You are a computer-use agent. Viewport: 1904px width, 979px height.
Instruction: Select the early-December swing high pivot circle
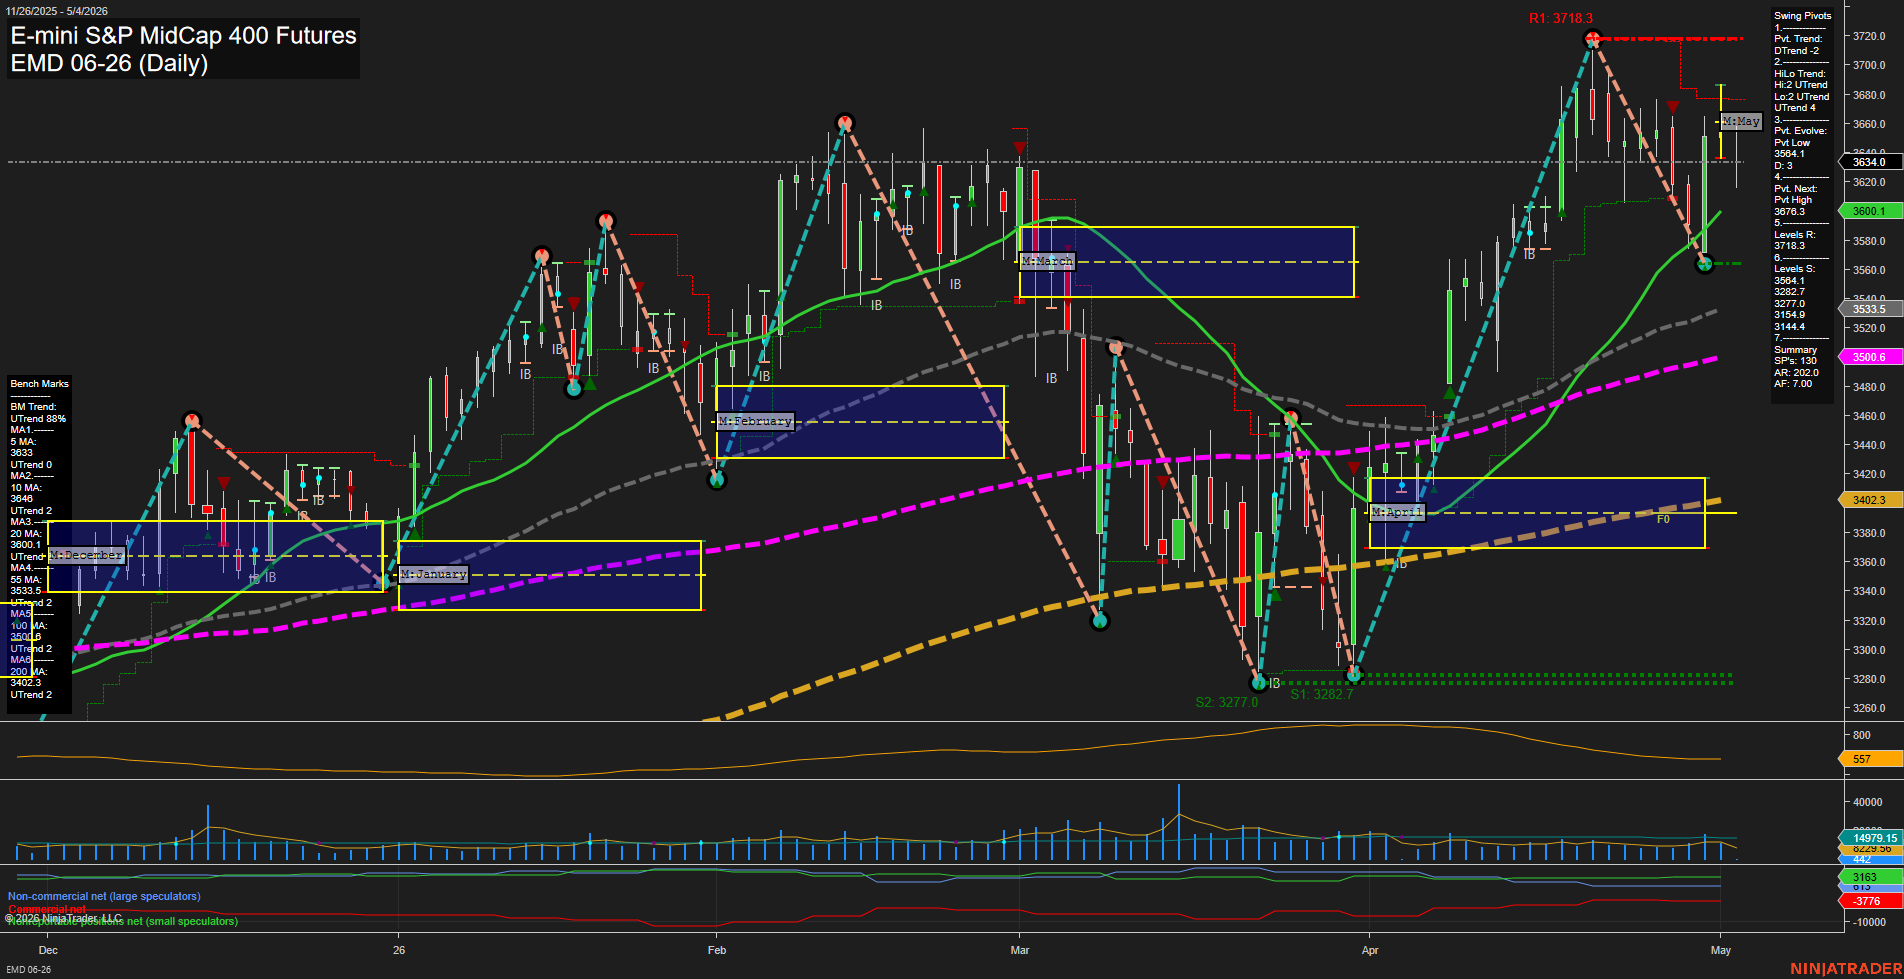click(x=193, y=421)
